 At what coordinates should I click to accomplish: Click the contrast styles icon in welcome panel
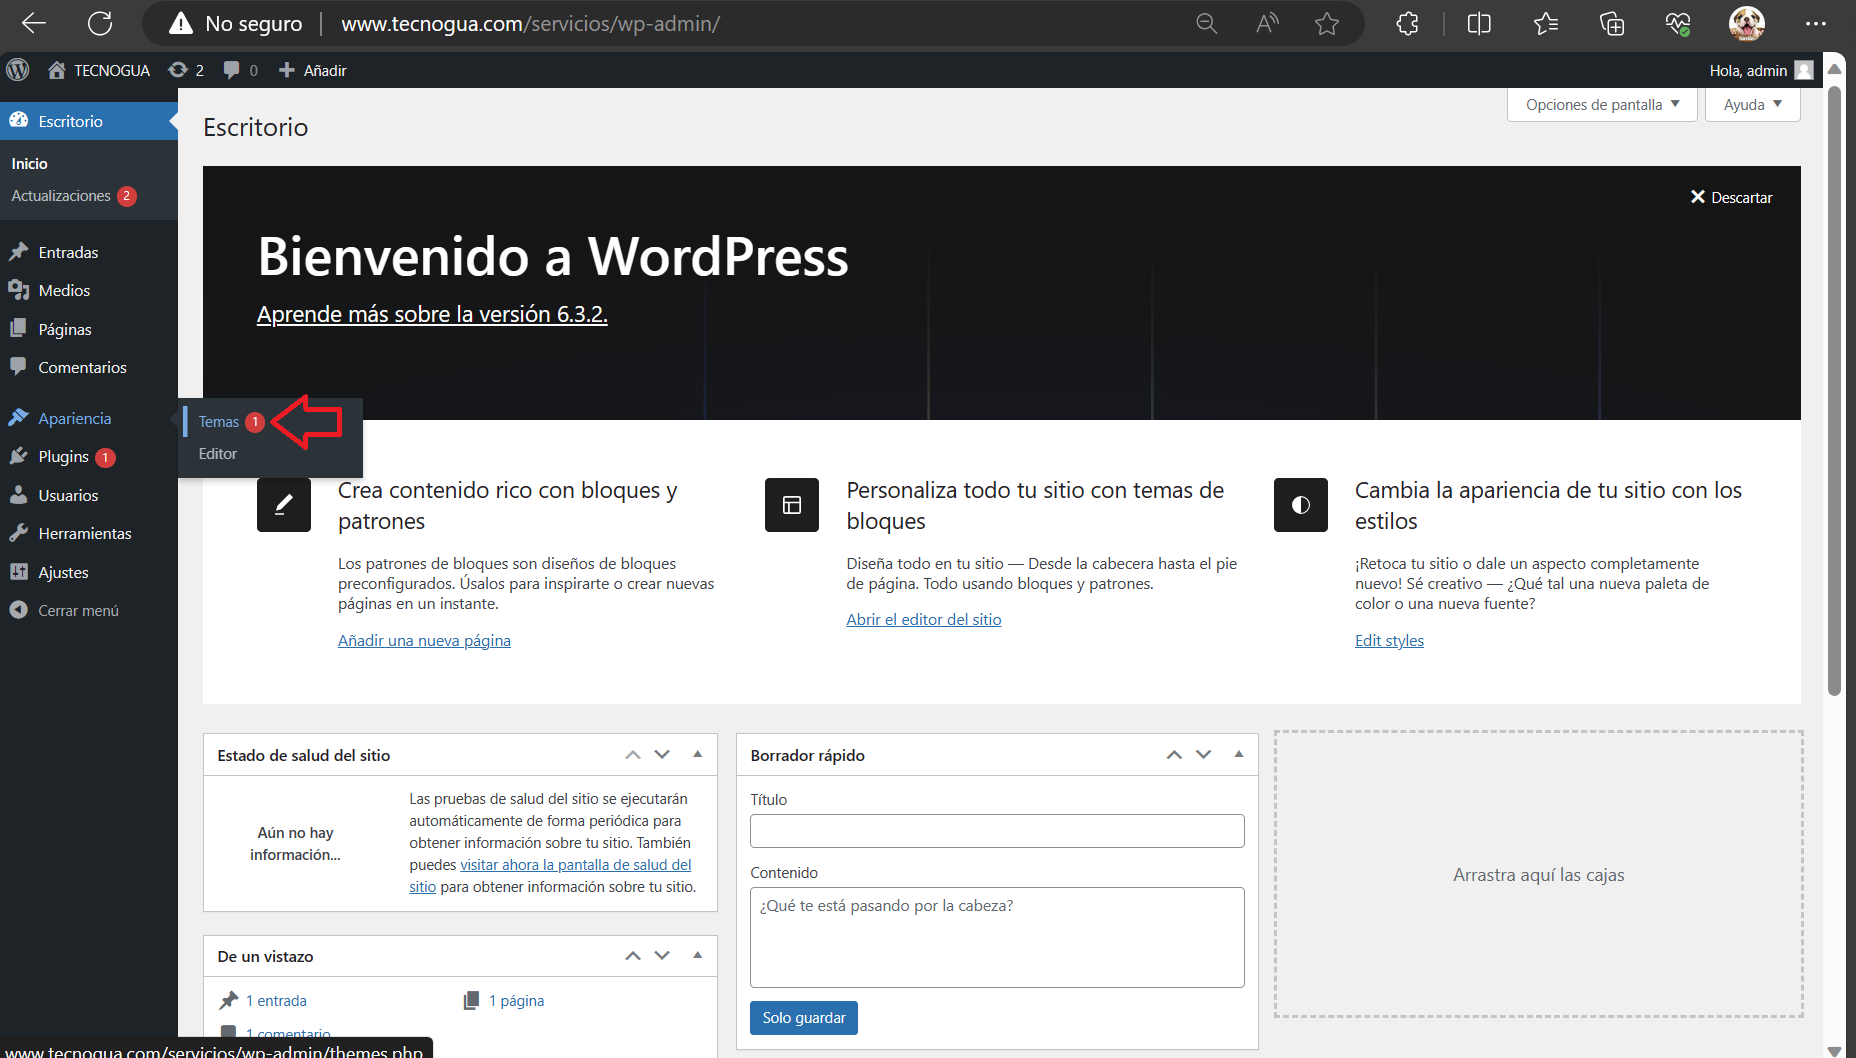pos(1301,505)
